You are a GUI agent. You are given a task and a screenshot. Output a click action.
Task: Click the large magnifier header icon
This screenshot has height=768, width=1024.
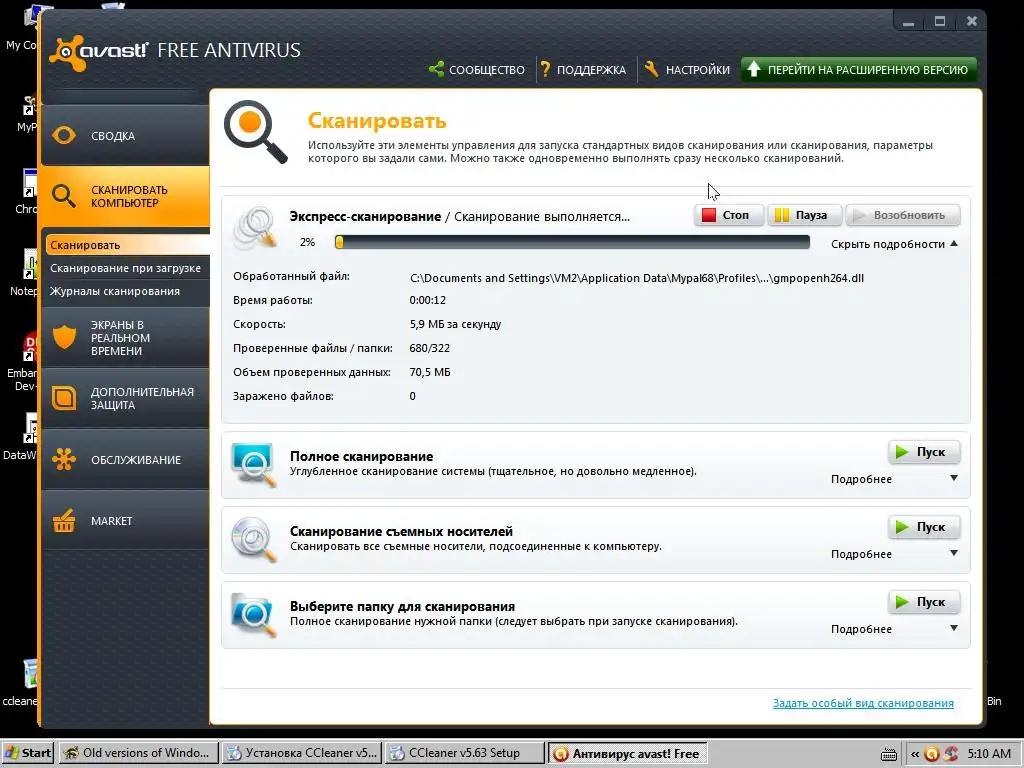[x=255, y=132]
